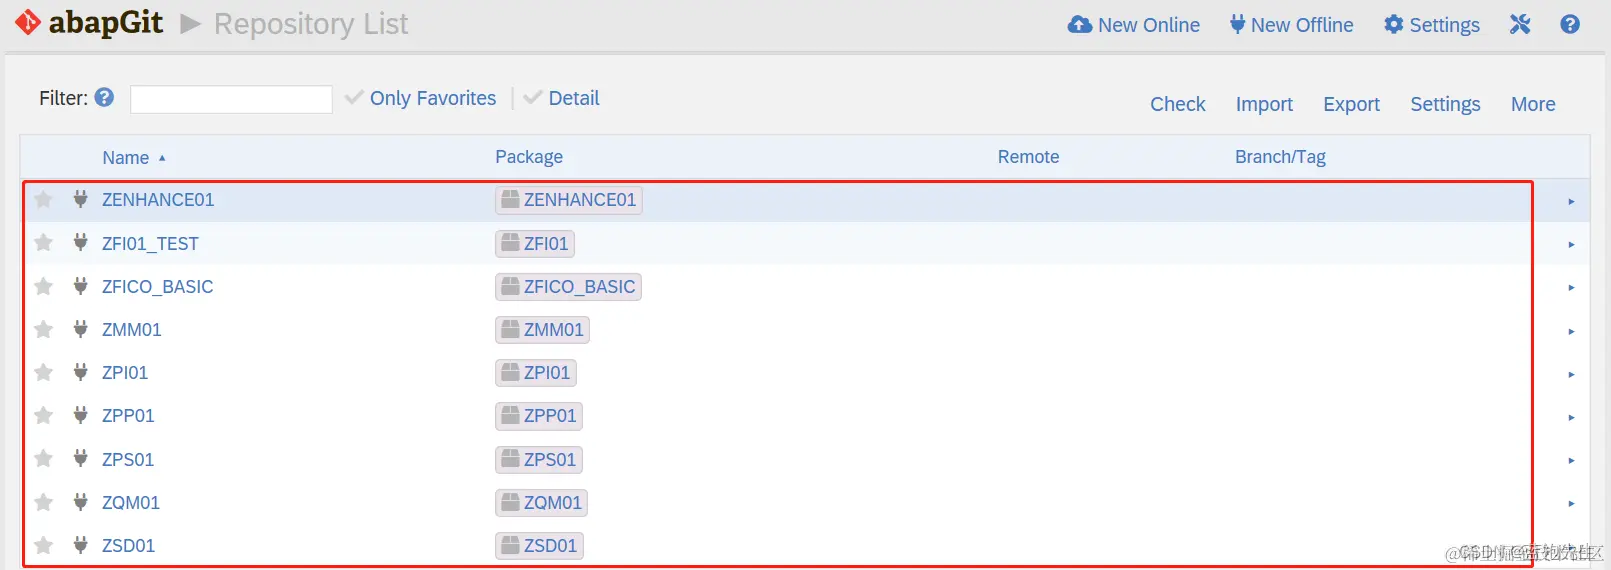1611x570 pixels.
Task: Expand row actions arrow for ZPP01
Action: 1571,417
